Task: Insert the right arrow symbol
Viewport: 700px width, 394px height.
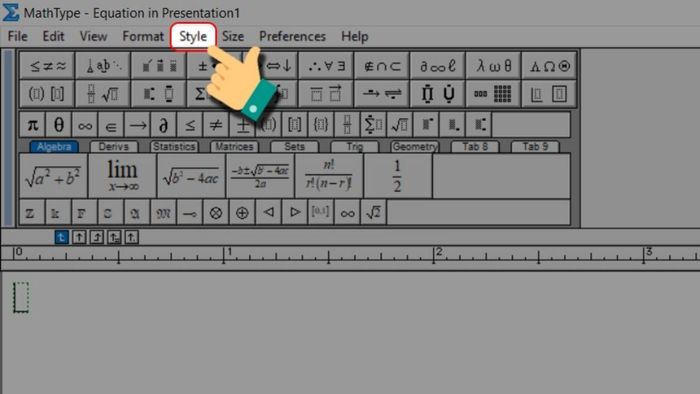Action: (138, 125)
